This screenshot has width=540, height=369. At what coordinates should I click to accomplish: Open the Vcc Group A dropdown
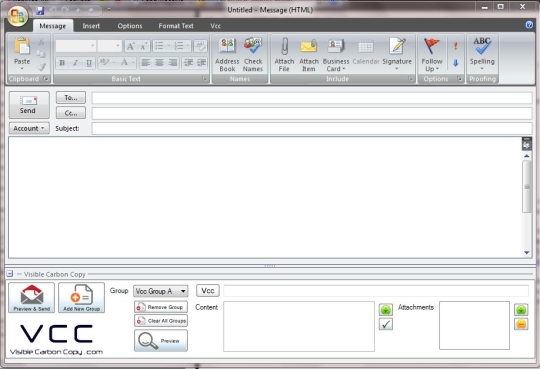tap(161, 291)
